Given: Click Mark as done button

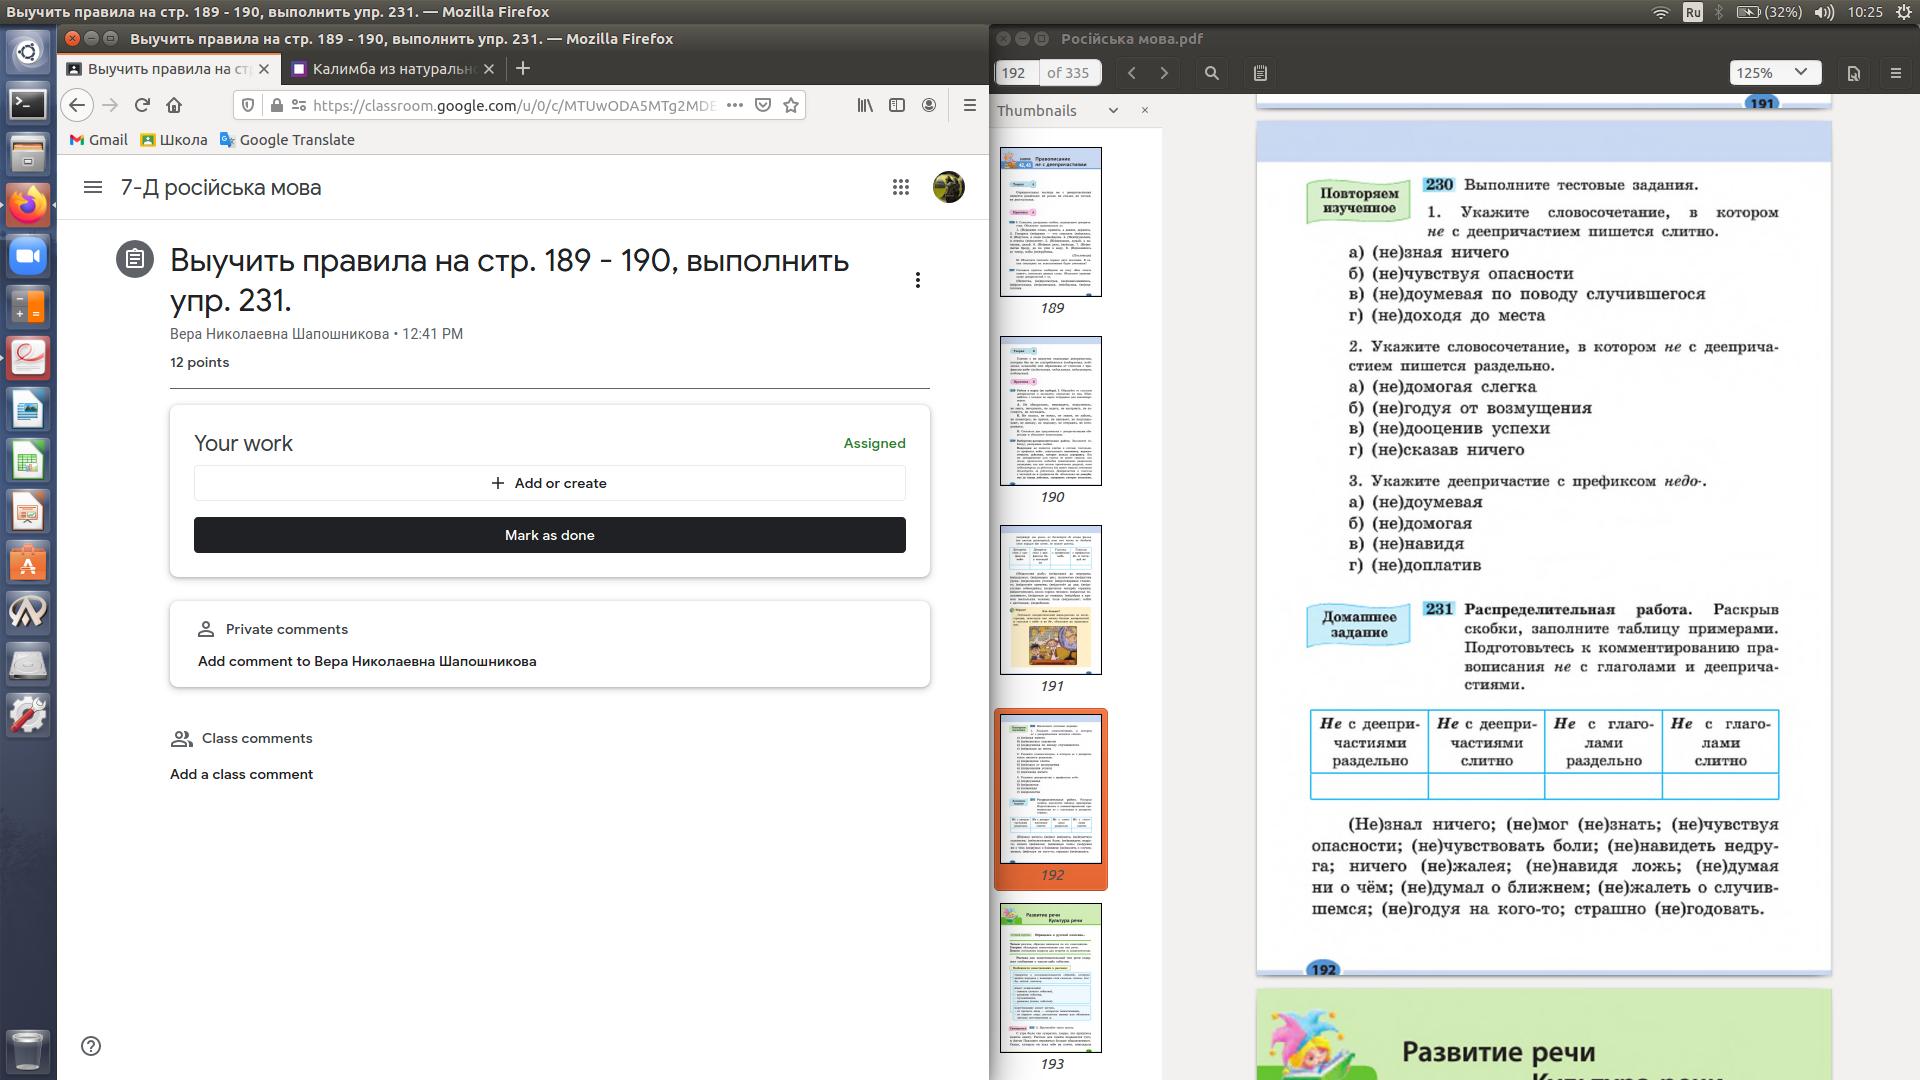Looking at the screenshot, I should pyautogui.click(x=549, y=535).
